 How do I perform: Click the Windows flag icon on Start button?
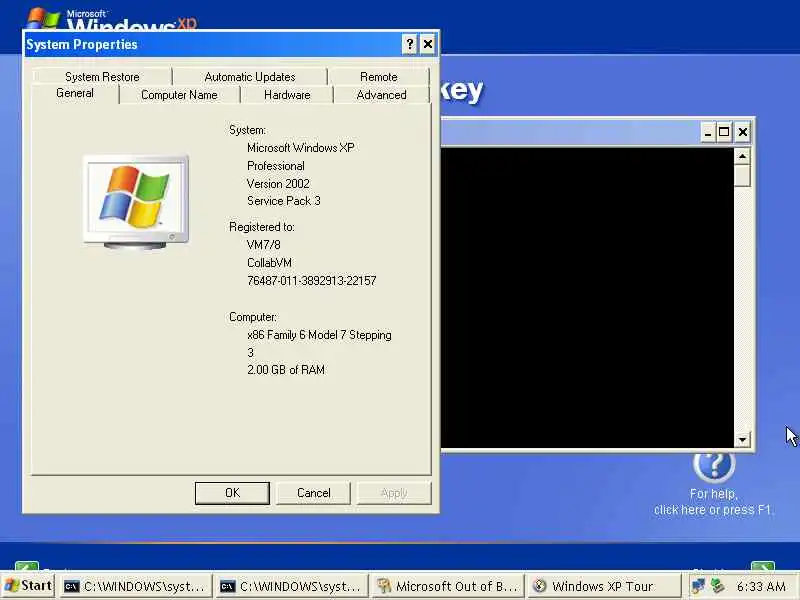[x=11, y=586]
